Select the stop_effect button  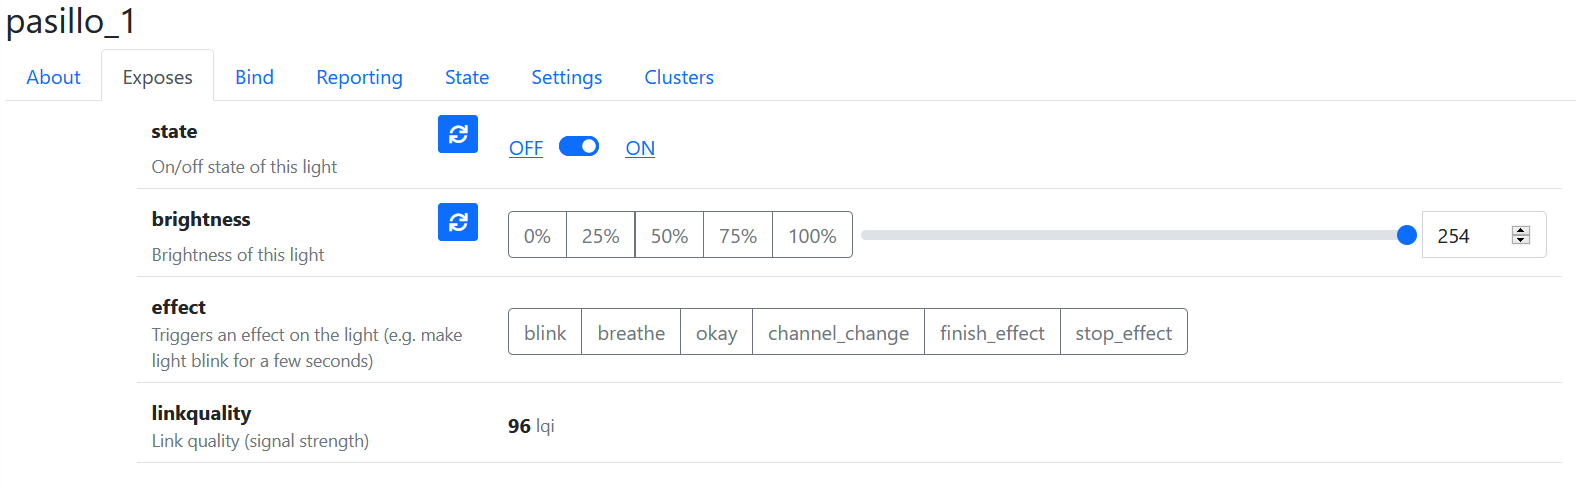click(1123, 332)
